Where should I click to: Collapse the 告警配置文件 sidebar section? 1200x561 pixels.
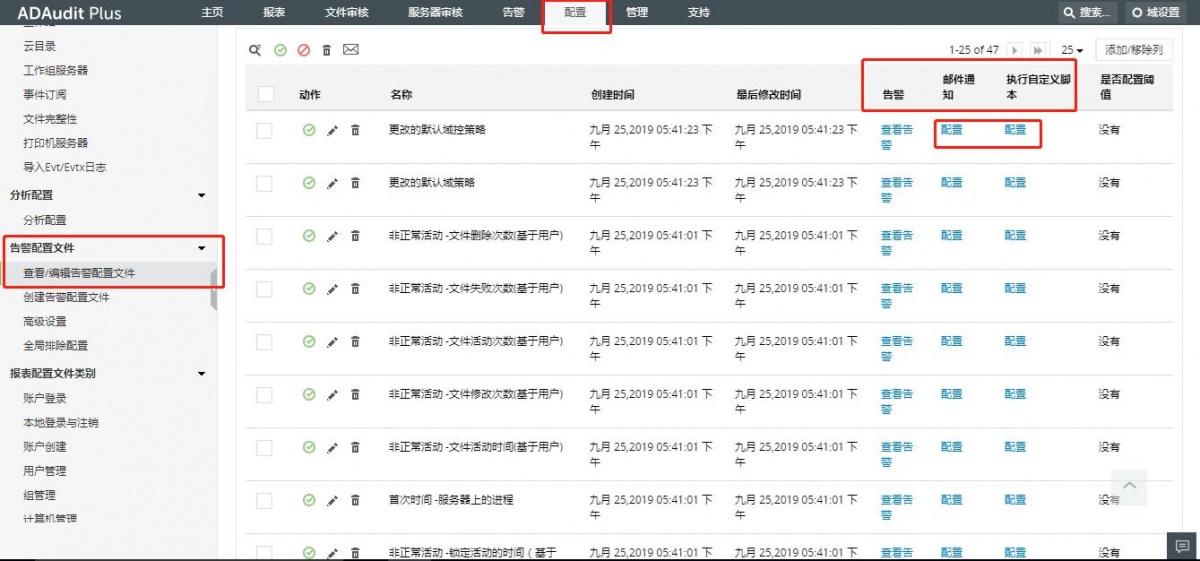tap(201, 248)
